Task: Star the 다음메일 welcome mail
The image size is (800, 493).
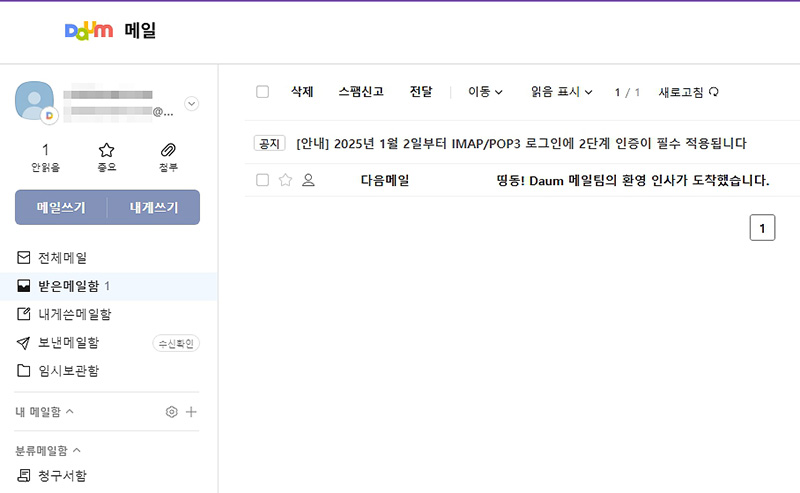Action: pos(285,180)
